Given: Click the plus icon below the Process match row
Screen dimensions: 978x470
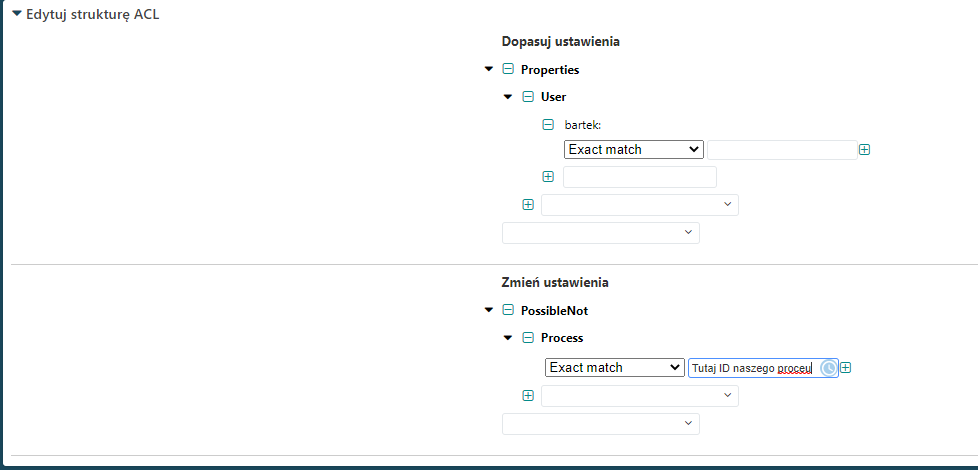Looking at the screenshot, I should (x=528, y=396).
